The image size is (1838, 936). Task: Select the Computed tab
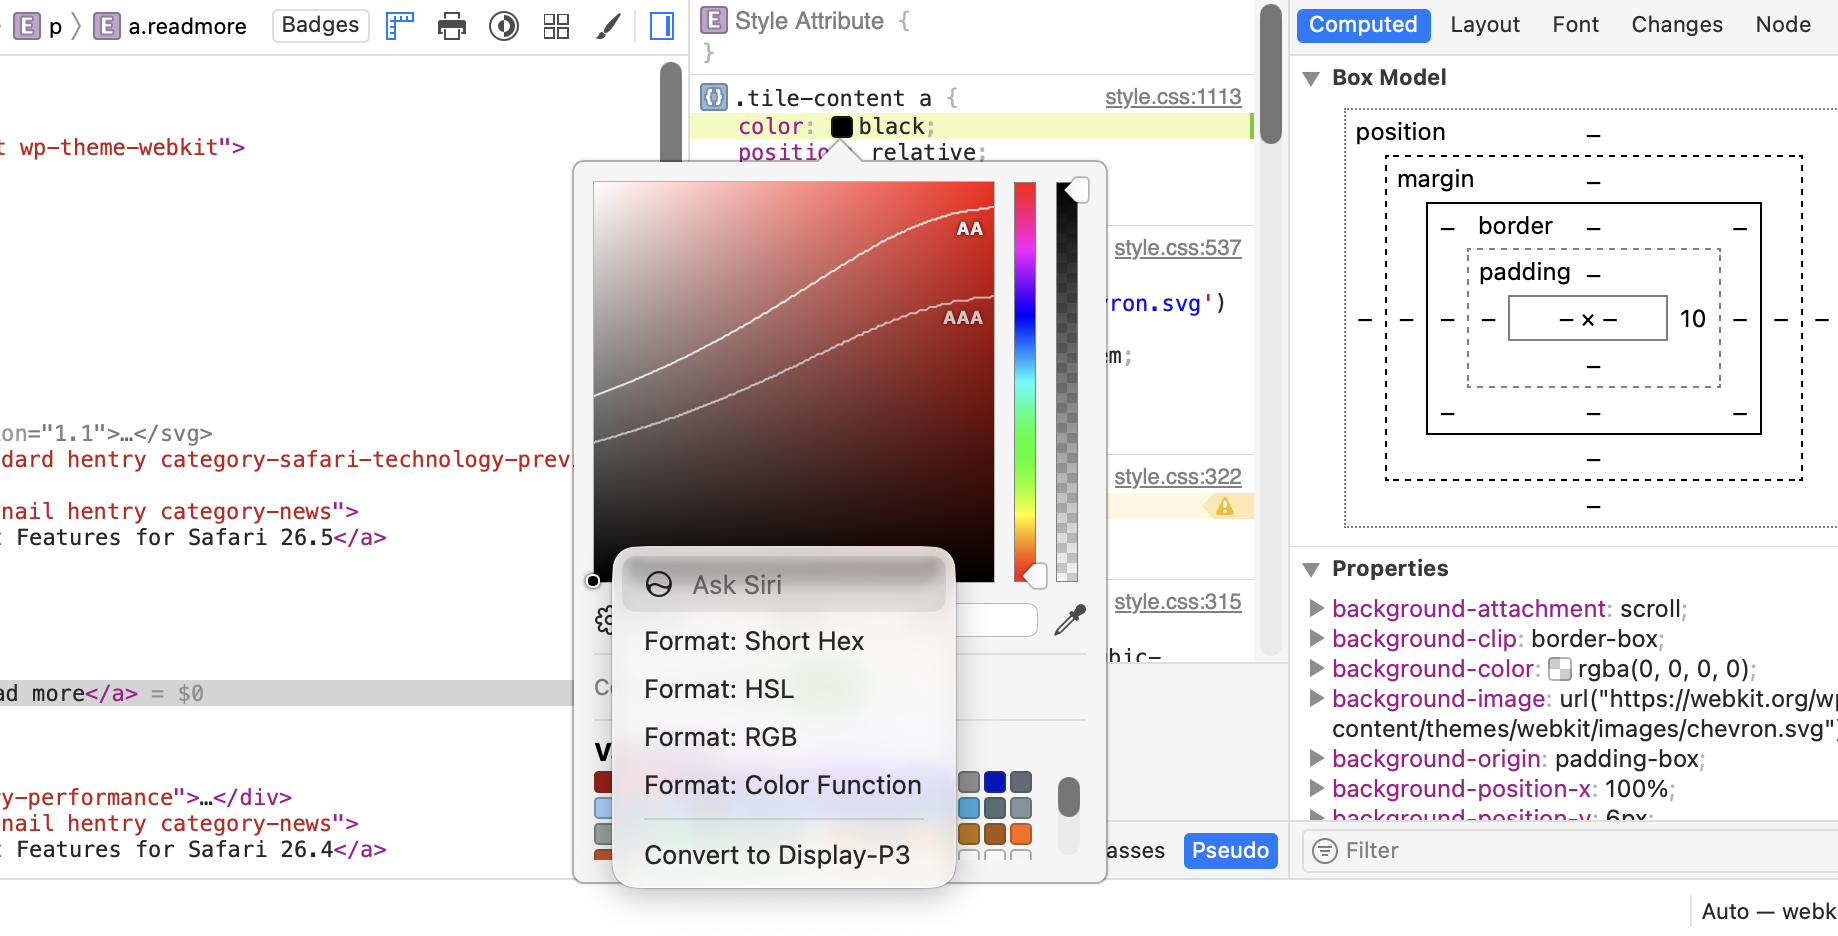[1363, 25]
